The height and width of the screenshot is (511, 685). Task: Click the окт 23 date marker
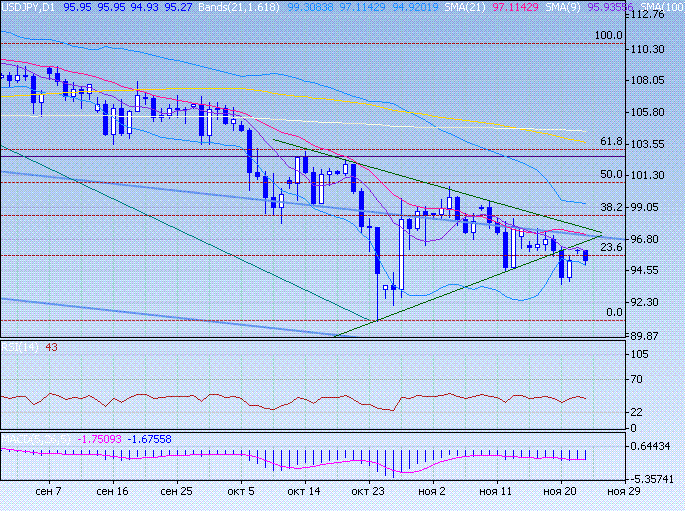tap(369, 493)
